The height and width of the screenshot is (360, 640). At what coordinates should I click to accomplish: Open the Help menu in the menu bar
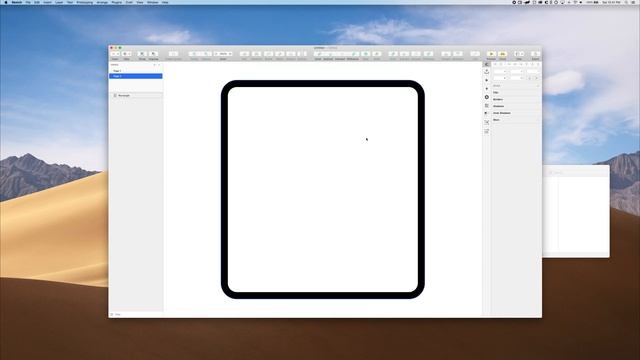tap(165, 2)
